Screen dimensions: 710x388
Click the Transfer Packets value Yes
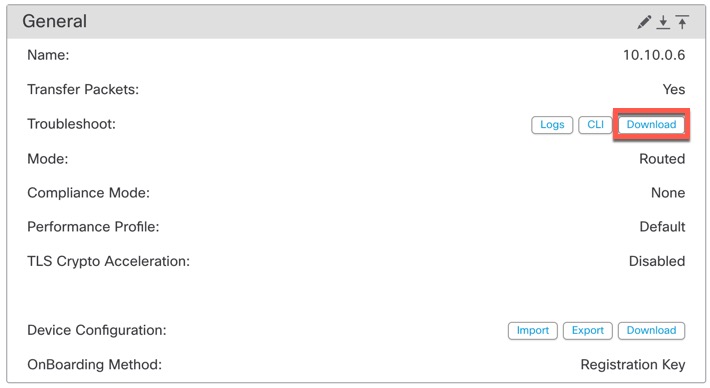[x=674, y=90]
